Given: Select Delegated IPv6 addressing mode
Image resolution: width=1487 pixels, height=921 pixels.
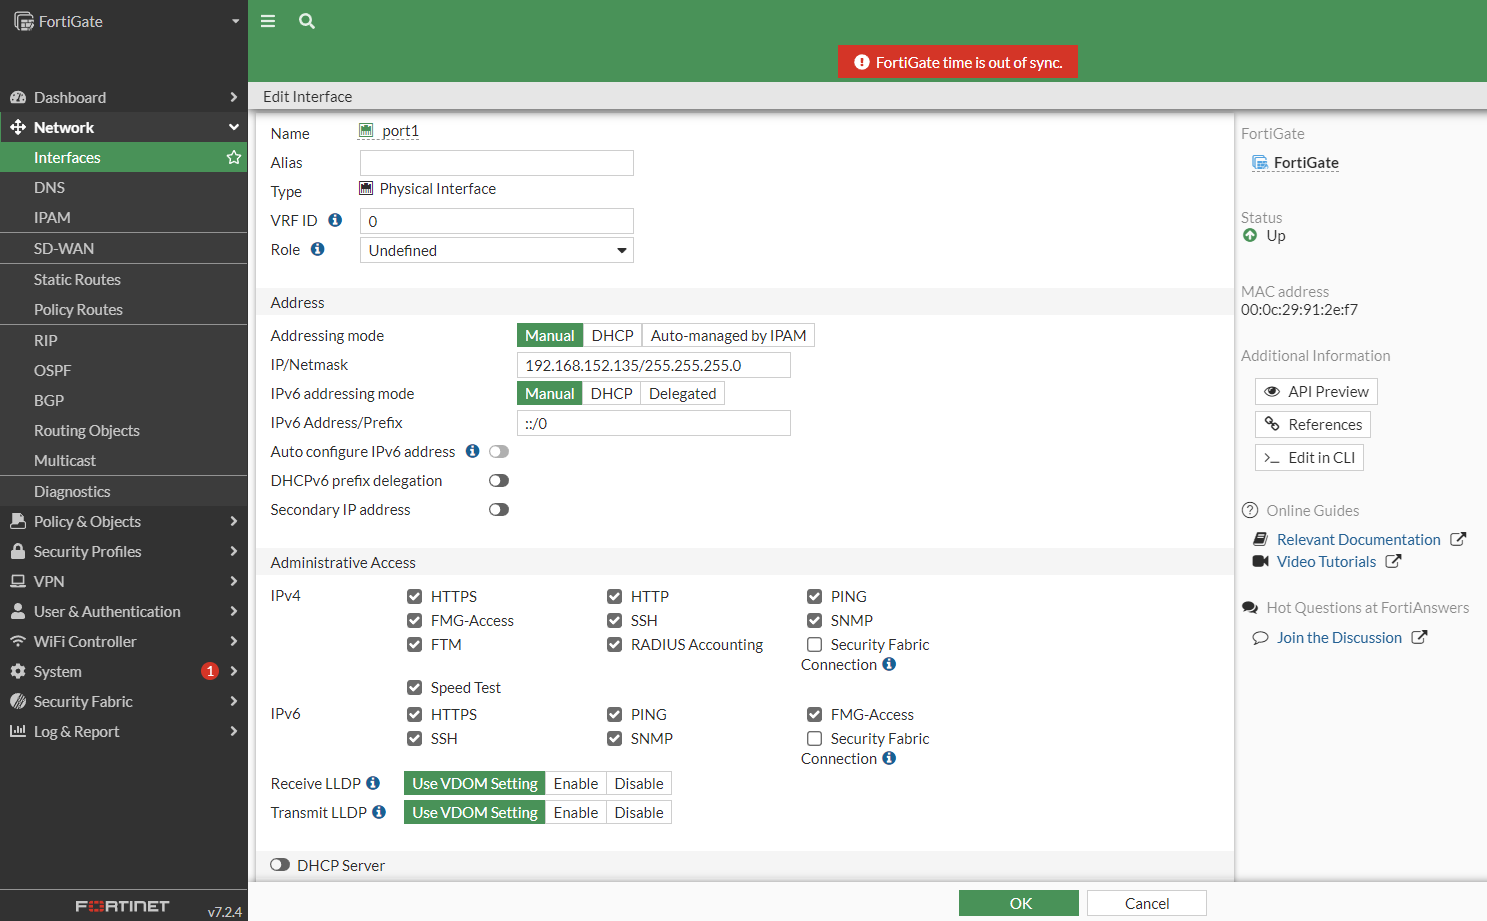Looking at the screenshot, I should [682, 393].
